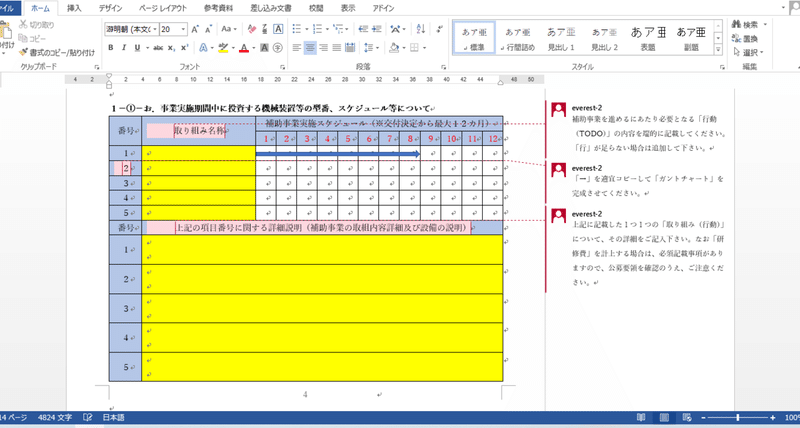Image resolution: width=800 pixels, height=428 pixels.
Task: Open the ホーム tab
Action: point(40,8)
